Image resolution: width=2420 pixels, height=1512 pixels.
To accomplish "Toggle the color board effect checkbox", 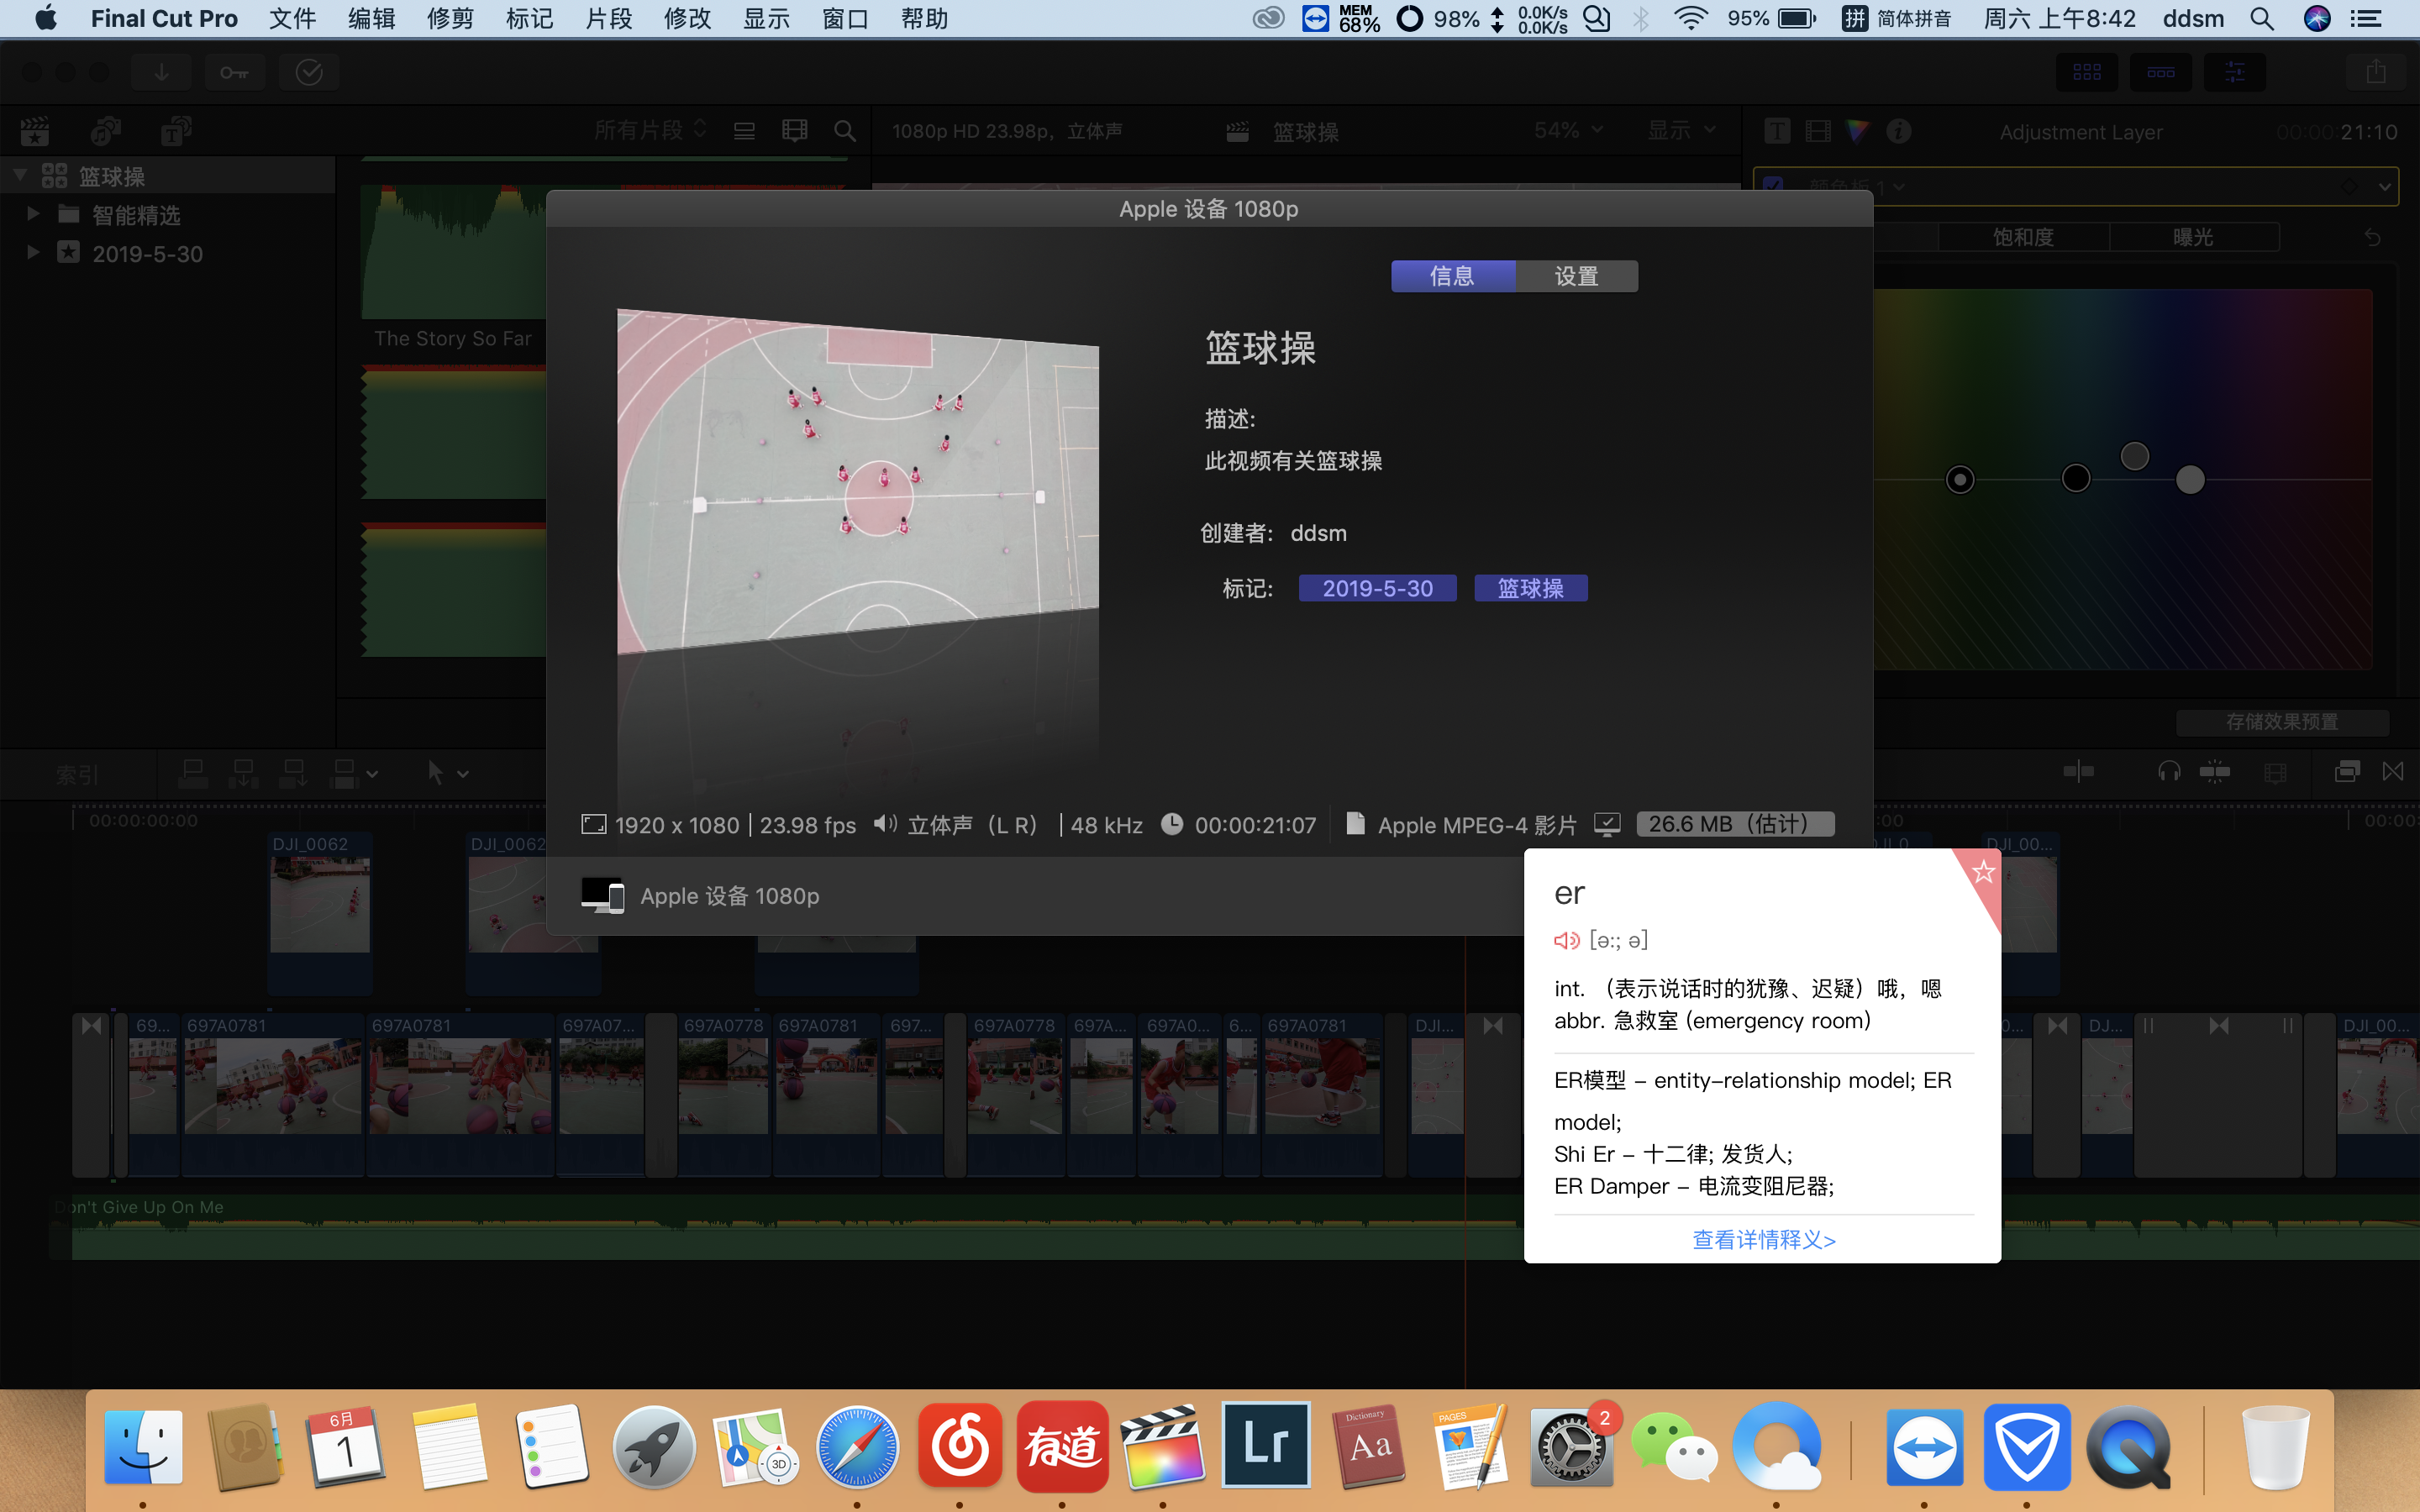I will click(x=1774, y=186).
